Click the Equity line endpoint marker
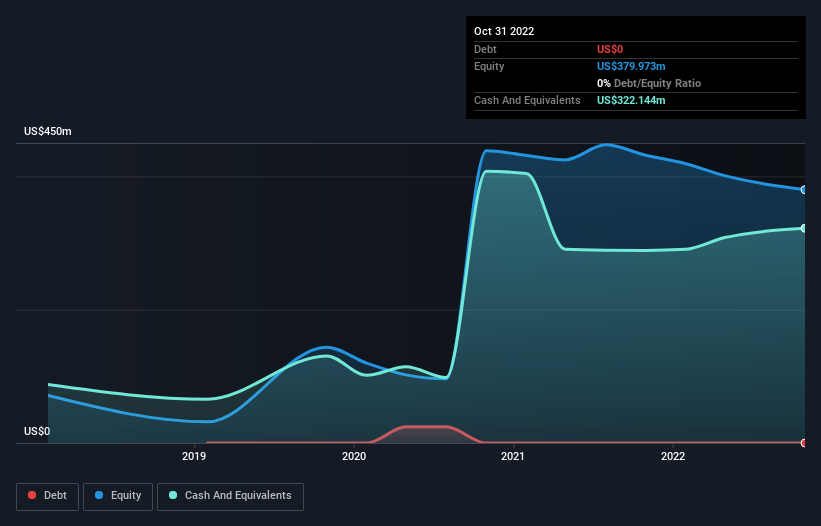The image size is (821, 526). tap(804, 189)
